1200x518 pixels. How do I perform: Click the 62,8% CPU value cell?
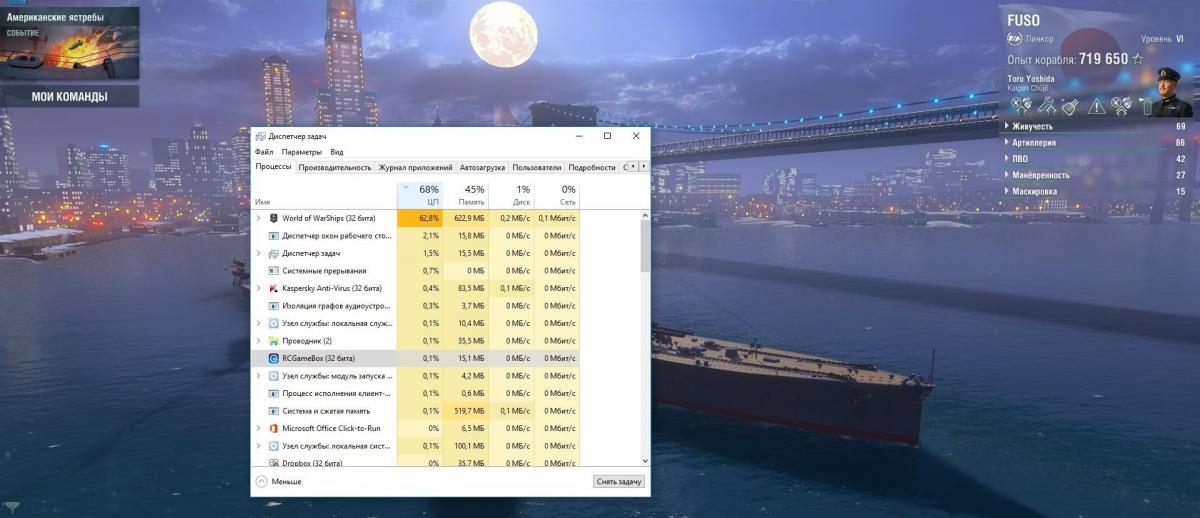419,217
